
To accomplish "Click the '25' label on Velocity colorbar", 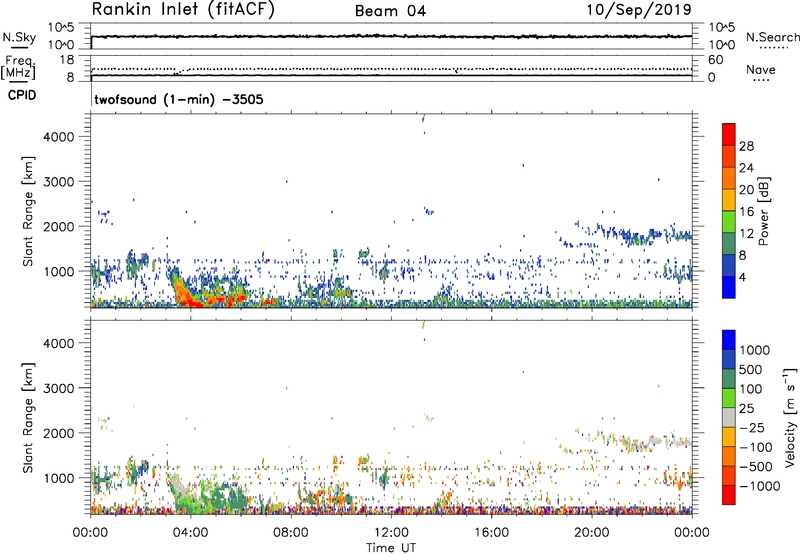I will tap(746, 409).
